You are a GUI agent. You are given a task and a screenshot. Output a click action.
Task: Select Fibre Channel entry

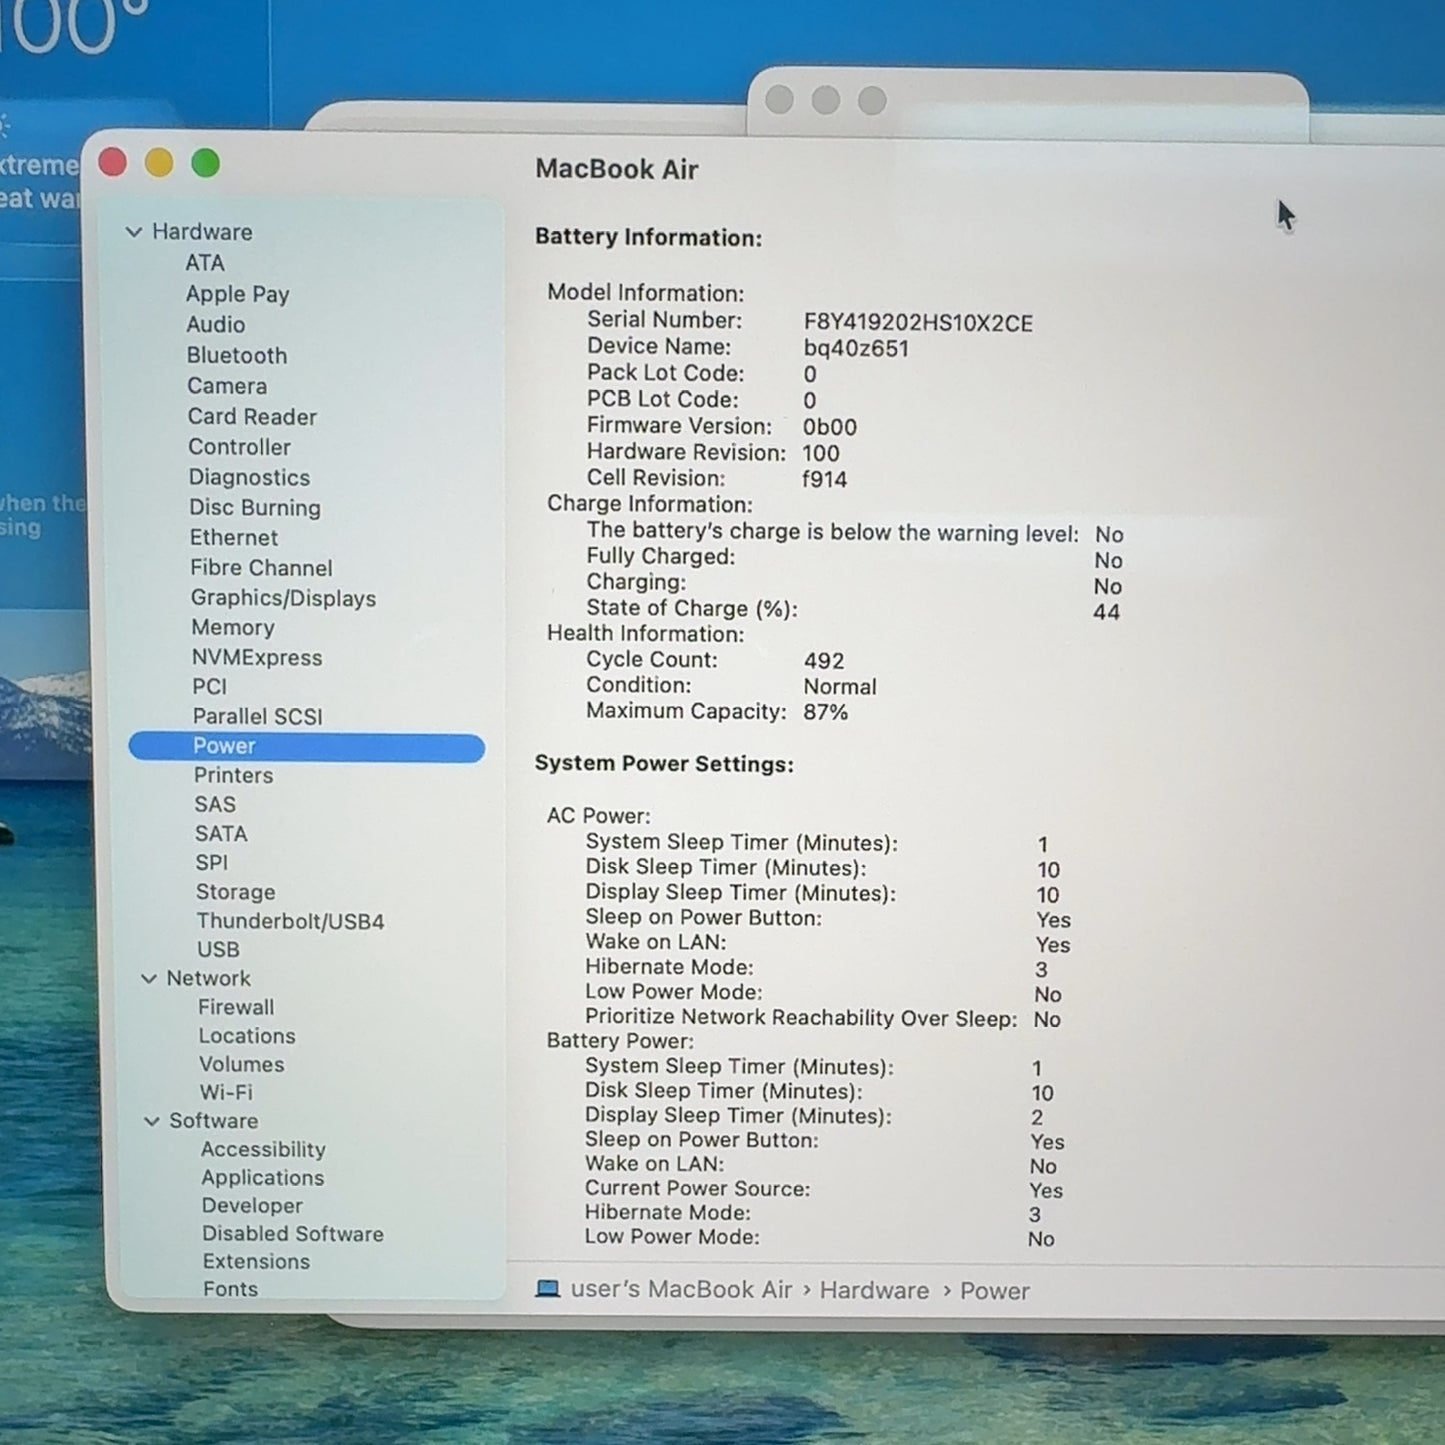(262, 568)
